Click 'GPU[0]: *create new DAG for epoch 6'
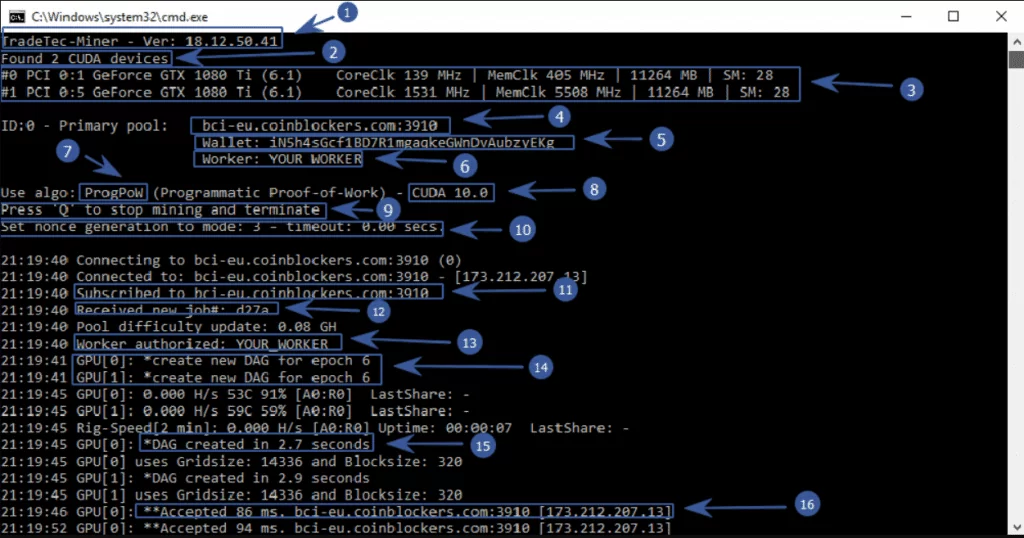Screen dimensions: 1024x538 click(223, 360)
